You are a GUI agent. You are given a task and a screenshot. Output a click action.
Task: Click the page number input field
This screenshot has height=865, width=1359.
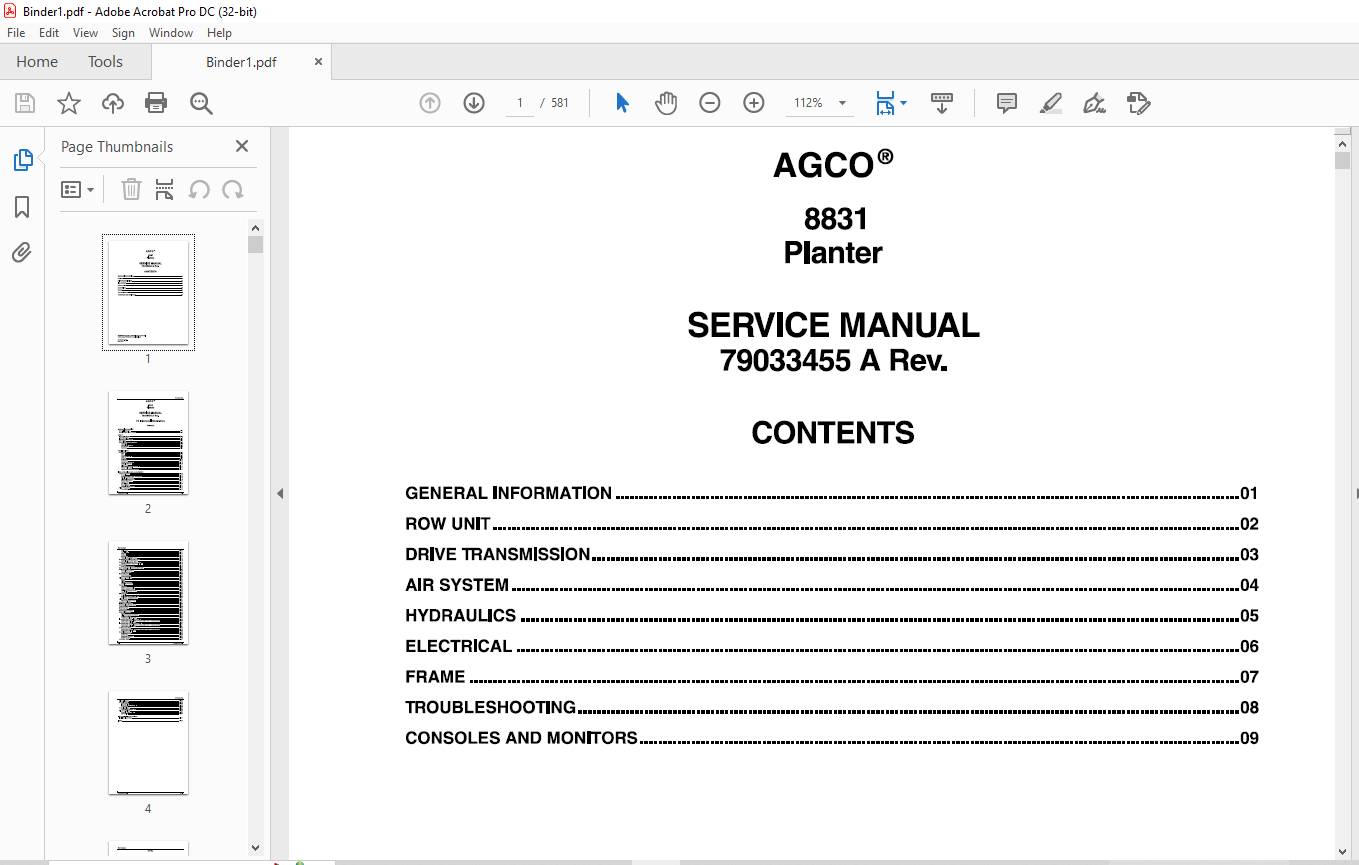click(520, 103)
